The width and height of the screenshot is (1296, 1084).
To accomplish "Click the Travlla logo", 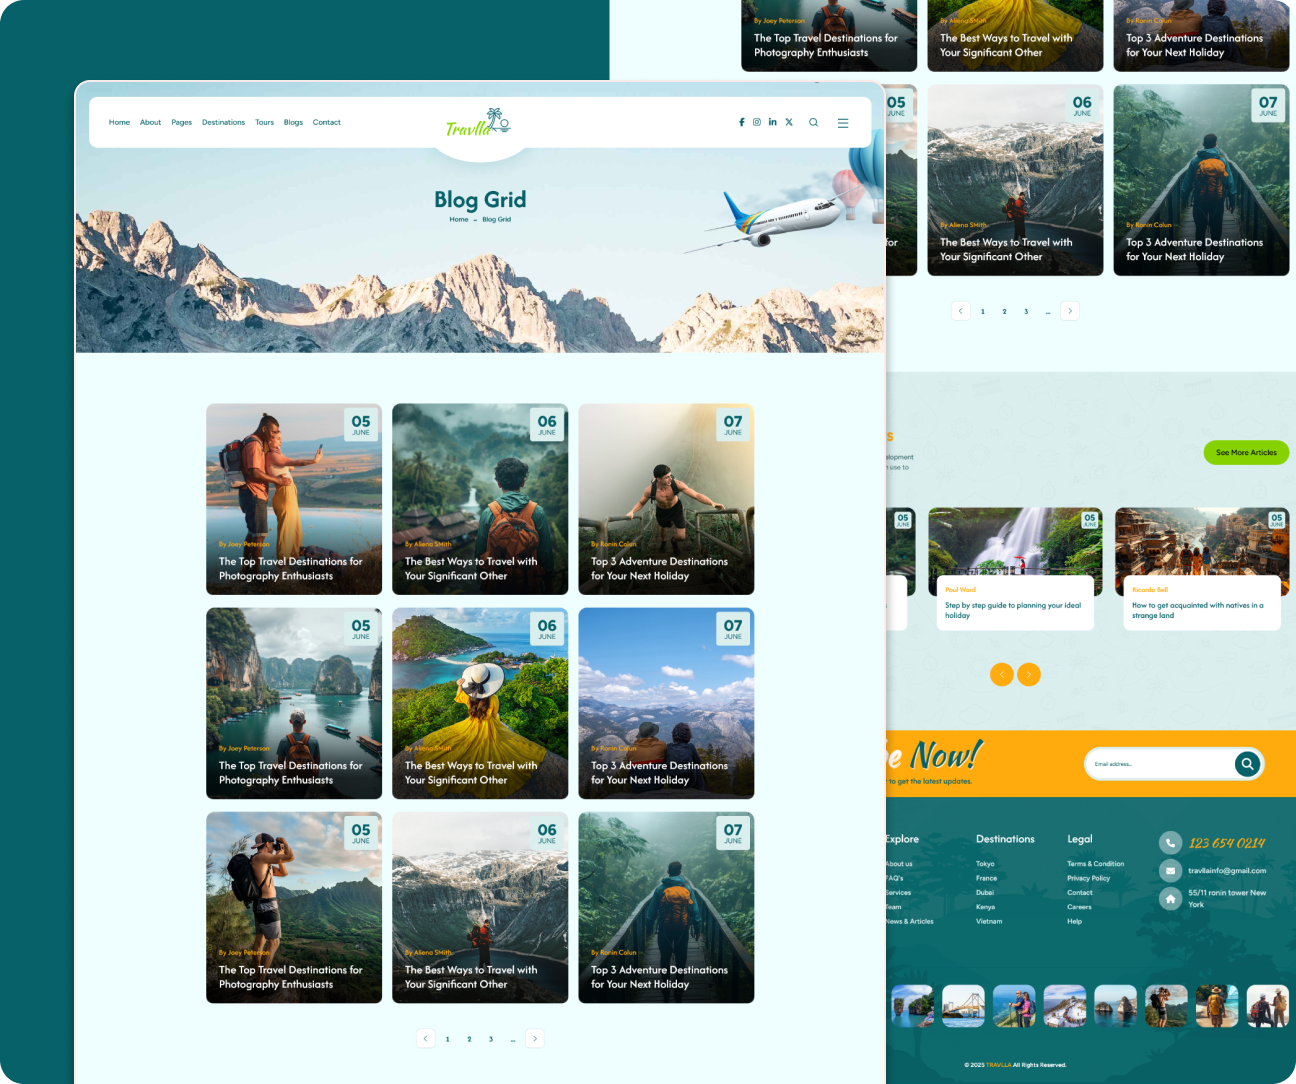I will tap(478, 123).
